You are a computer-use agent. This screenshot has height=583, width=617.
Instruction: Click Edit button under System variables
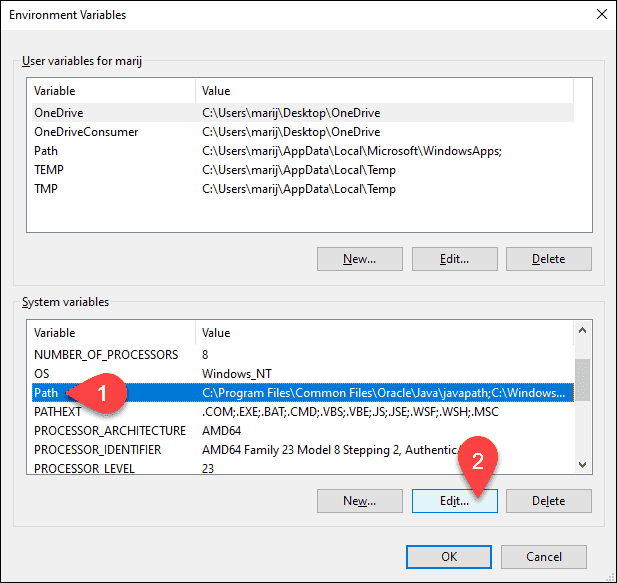point(454,500)
